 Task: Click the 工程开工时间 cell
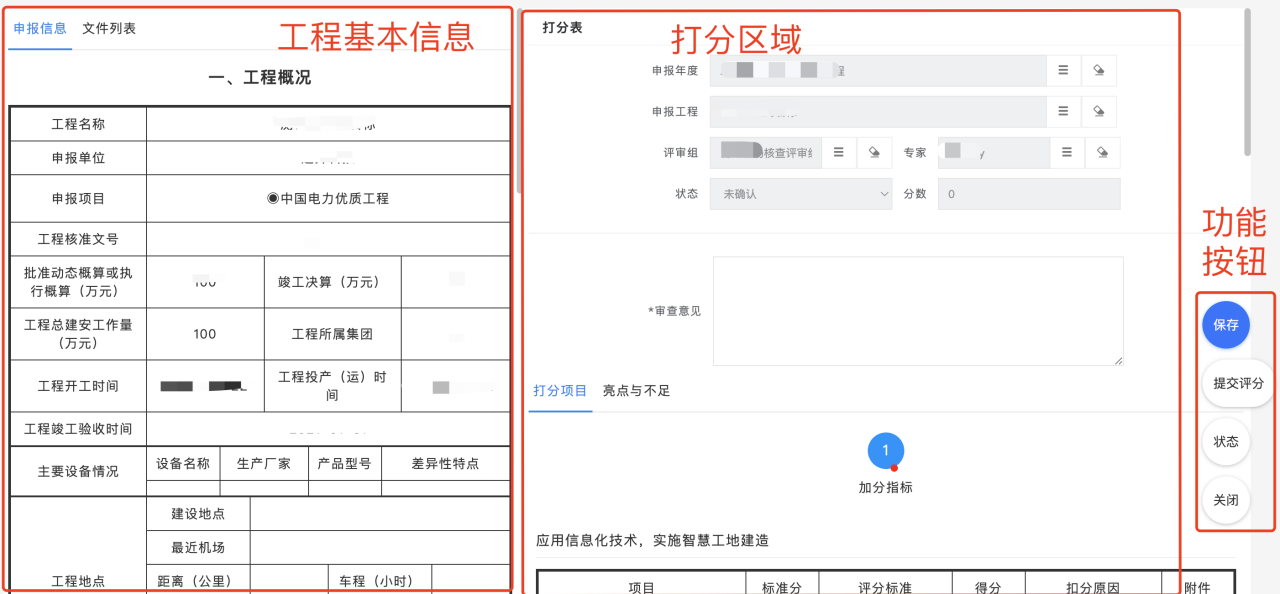pyautogui.click(x=78, y=386)
